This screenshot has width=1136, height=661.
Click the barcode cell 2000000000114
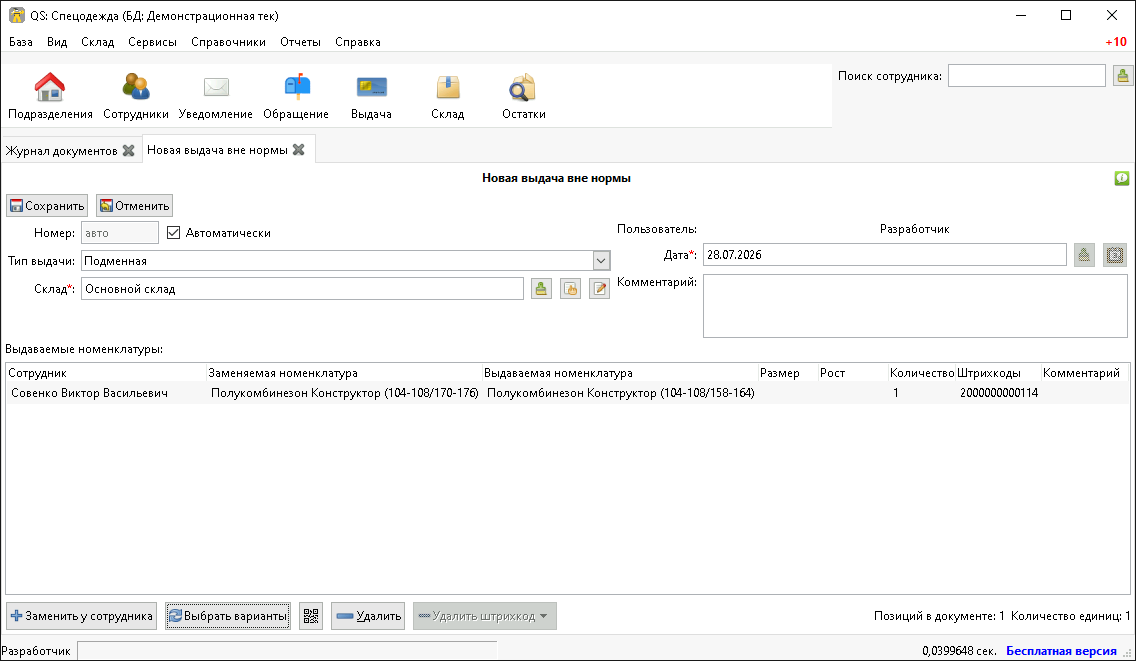998,393
